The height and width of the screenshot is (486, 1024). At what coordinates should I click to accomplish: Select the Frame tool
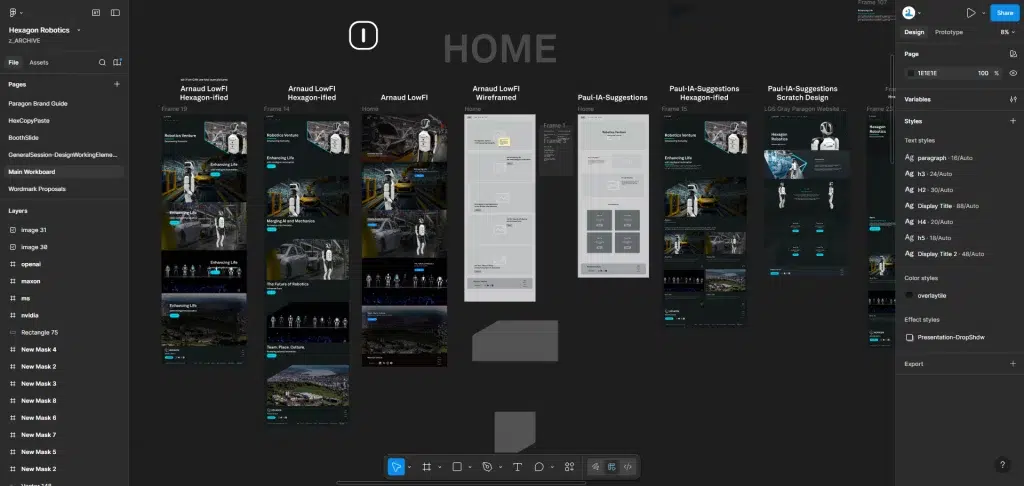(x=426, y=466)
